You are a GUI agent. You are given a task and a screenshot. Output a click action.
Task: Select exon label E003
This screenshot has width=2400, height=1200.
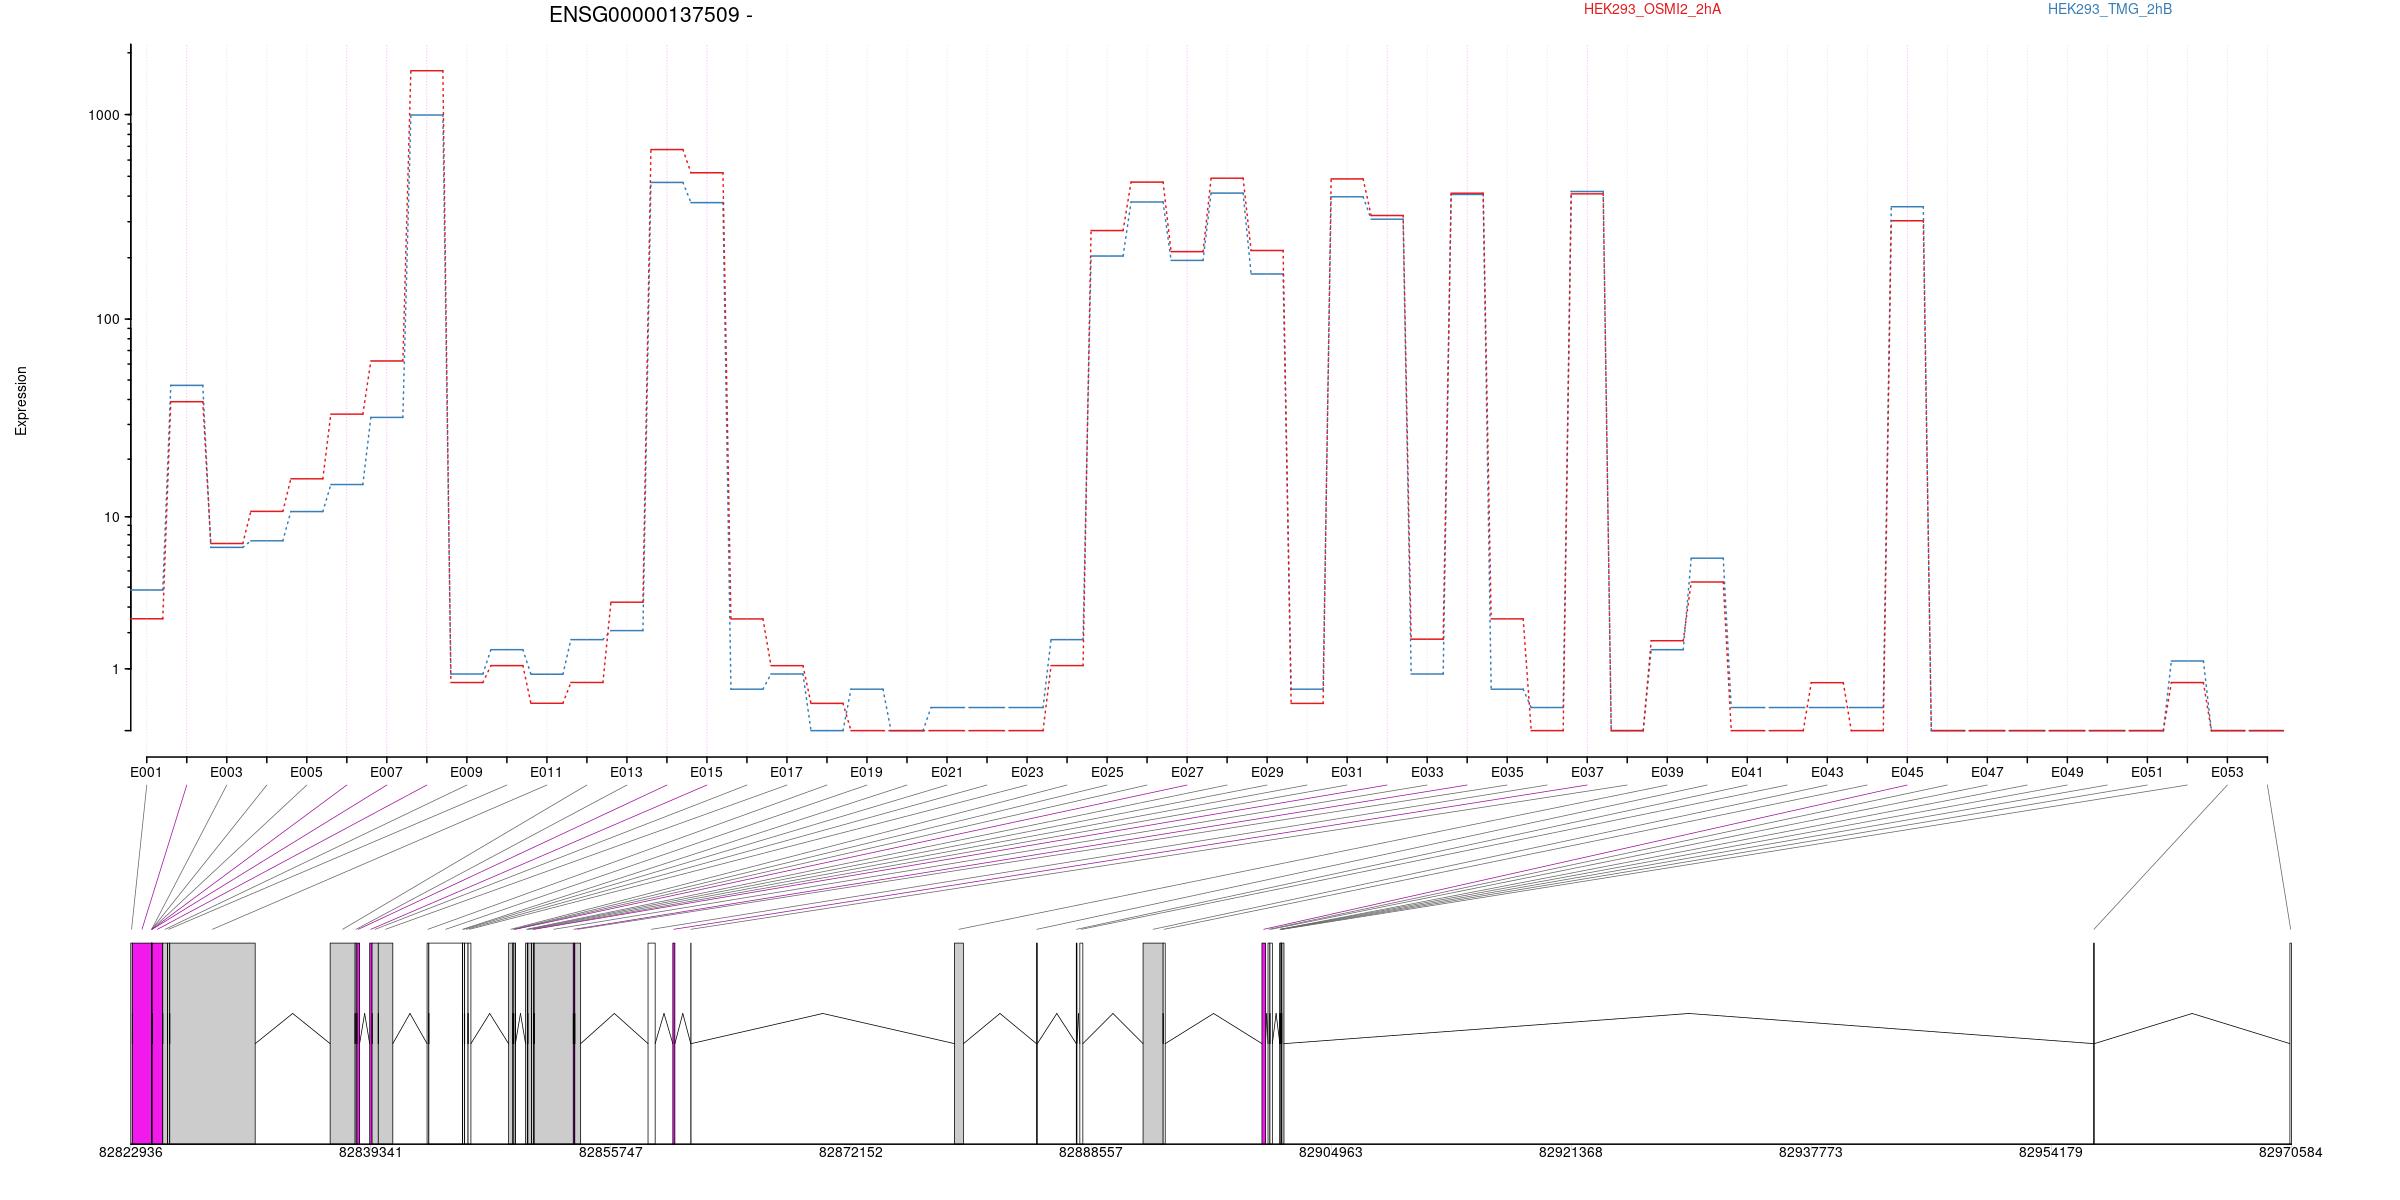pos(226,772)
